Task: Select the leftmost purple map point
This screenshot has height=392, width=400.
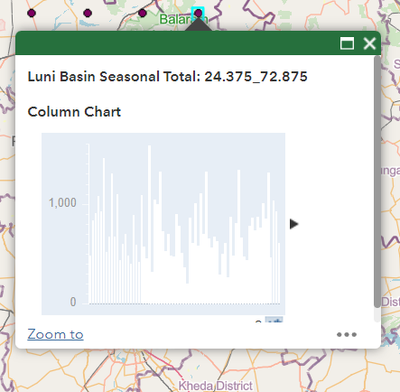Action: pyautogui.click(x=32, y=13)
